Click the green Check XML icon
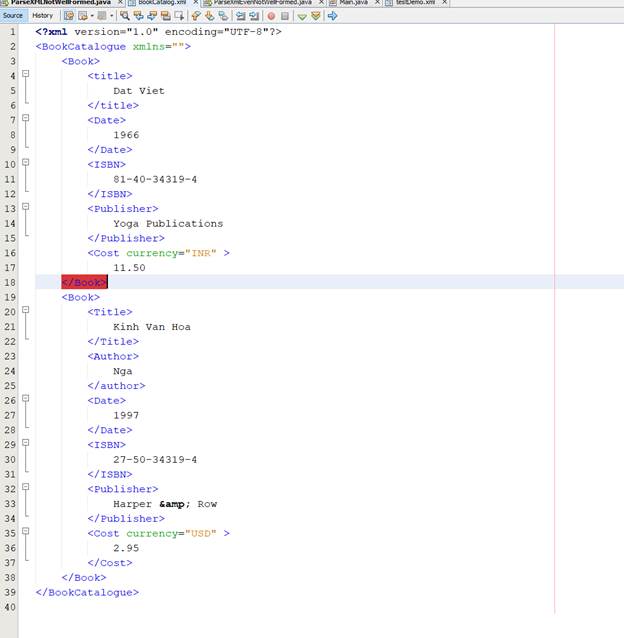Screen dimensions: 624x638 click(x=302, y=16)
